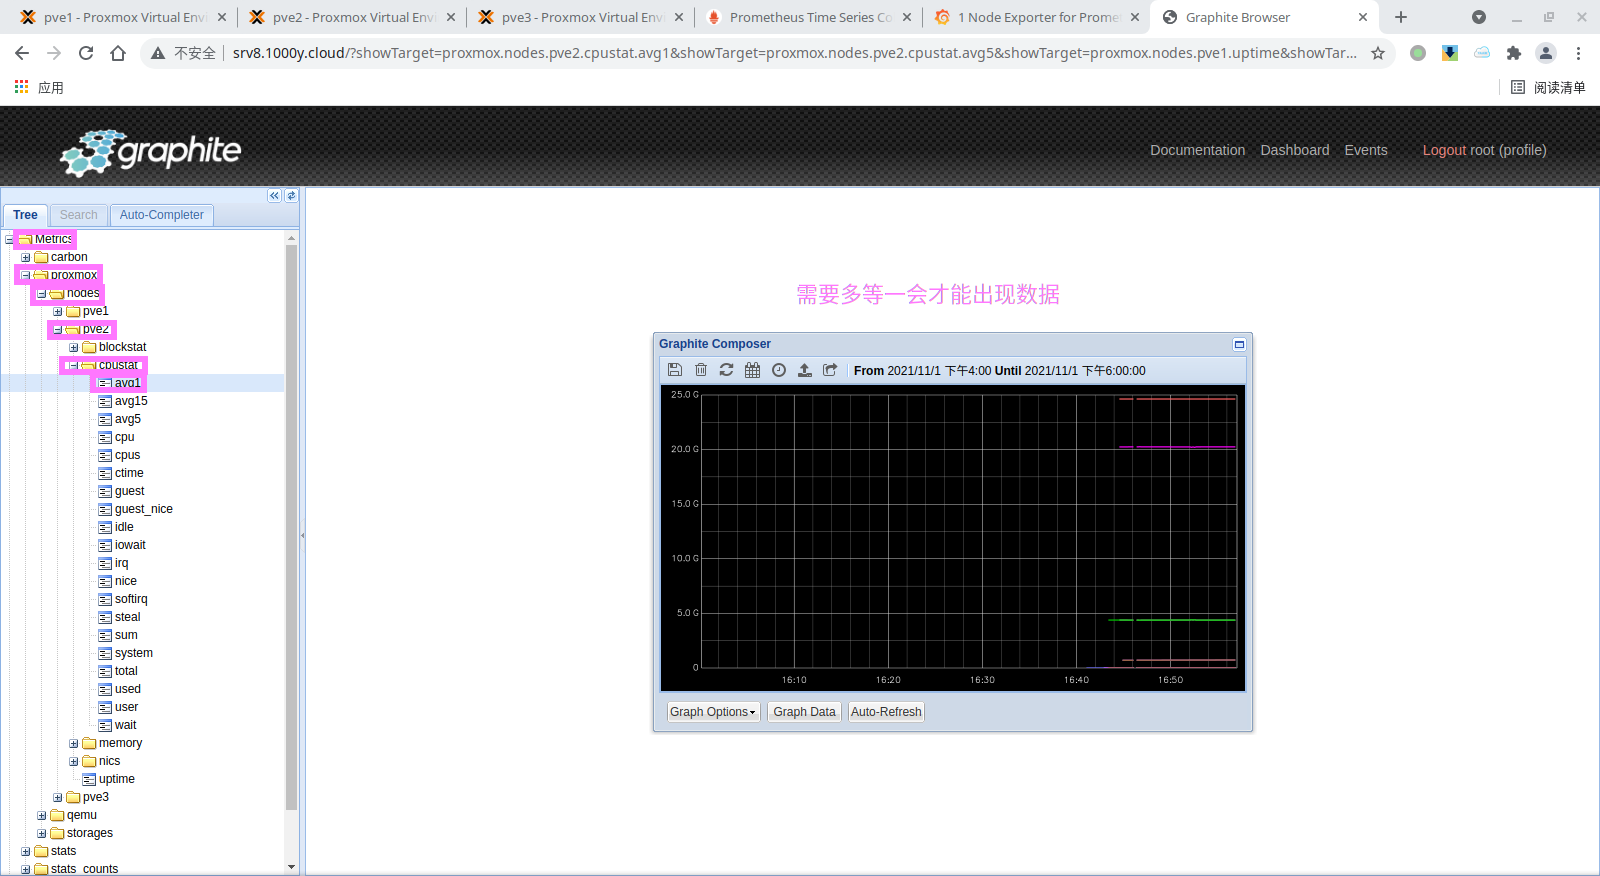
Task: Click the tree panel vertical scrollbar
Action: pos(292,520)
